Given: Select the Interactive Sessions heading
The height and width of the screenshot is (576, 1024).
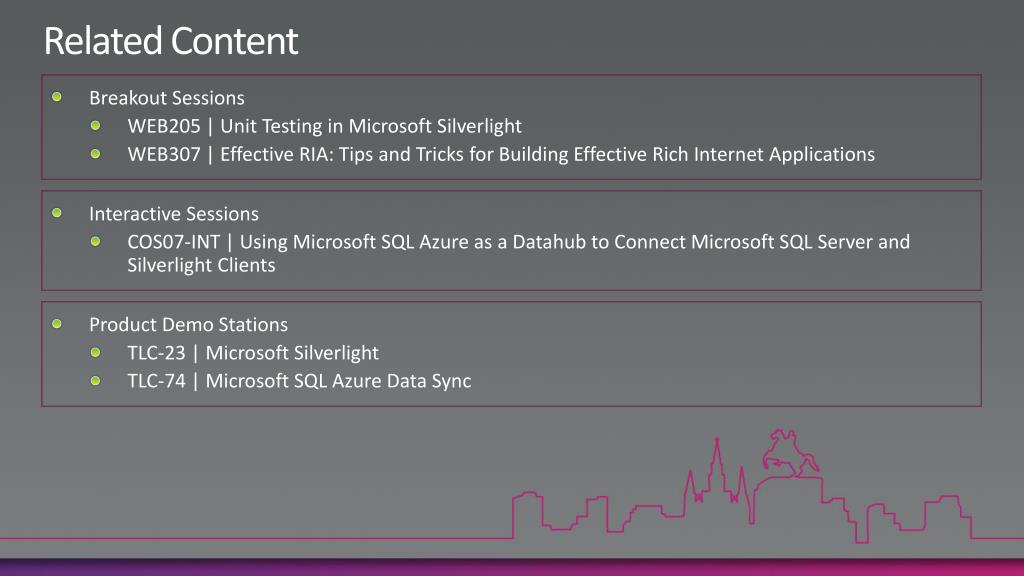Looking at the screenshot, I should coord(174,214).
